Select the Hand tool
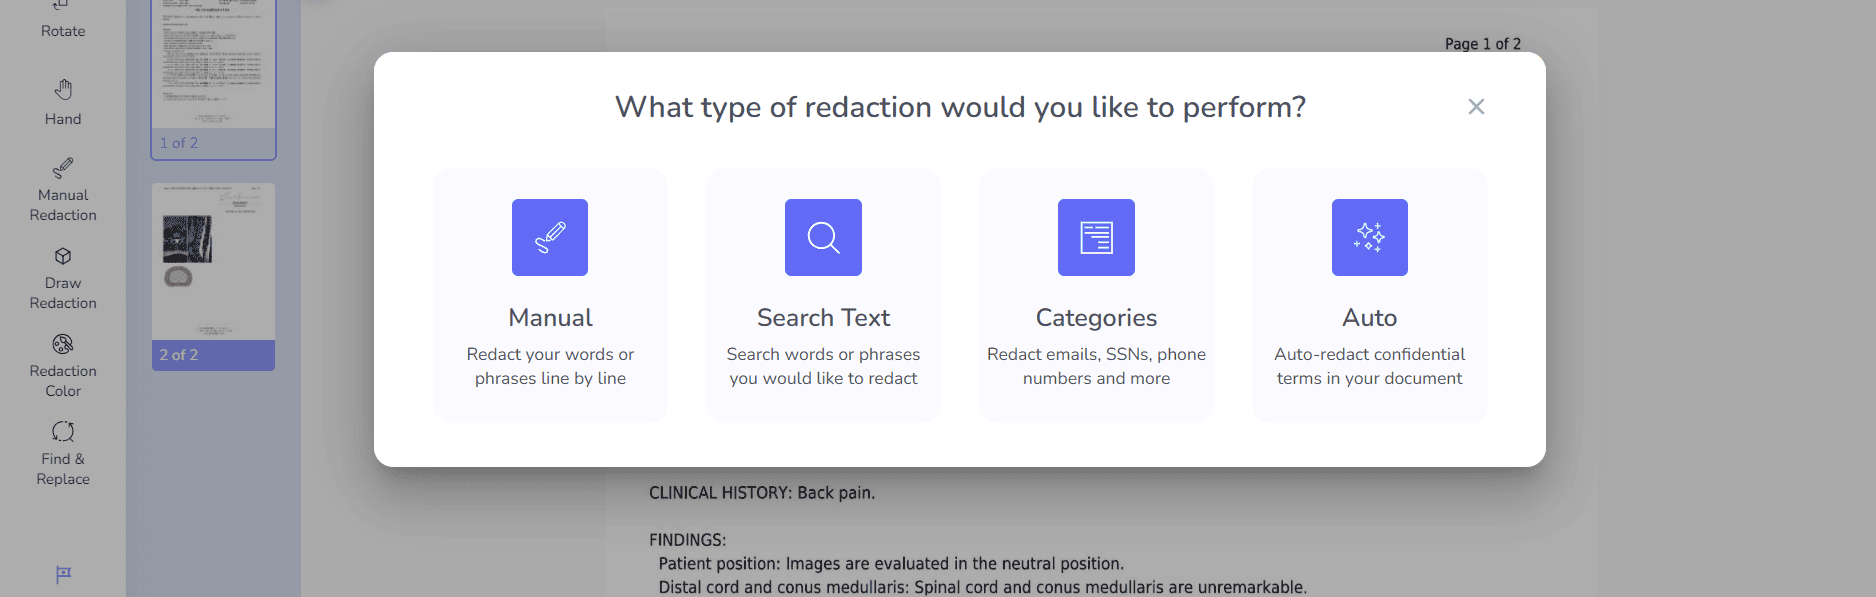The height and width of the screenshot is (597, 1876). pyautogui.click(x=62, y=101)
